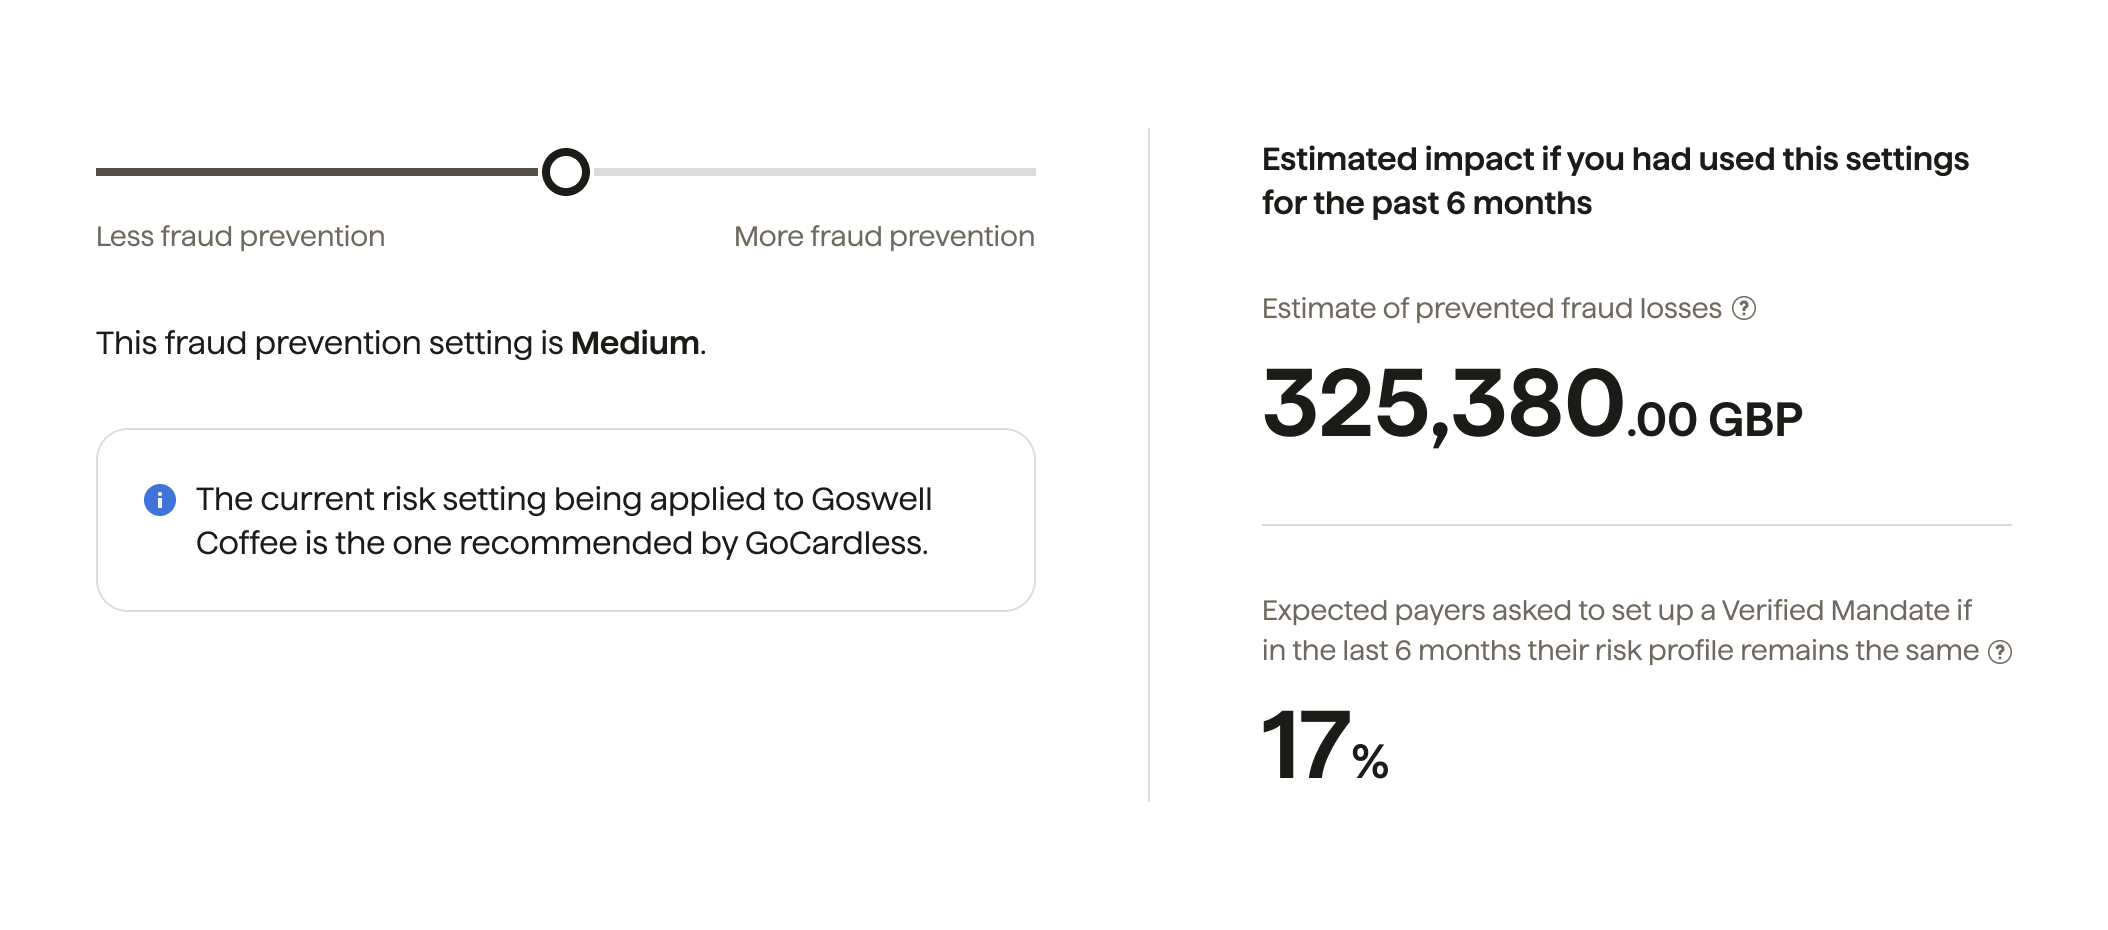Click the "Less fraud prevention" label
2108x930 pixels.
(240, 237)
